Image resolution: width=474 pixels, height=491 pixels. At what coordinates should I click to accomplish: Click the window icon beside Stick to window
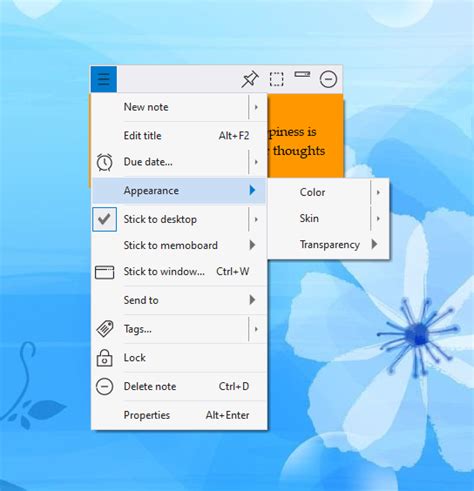tap(104, 272)
